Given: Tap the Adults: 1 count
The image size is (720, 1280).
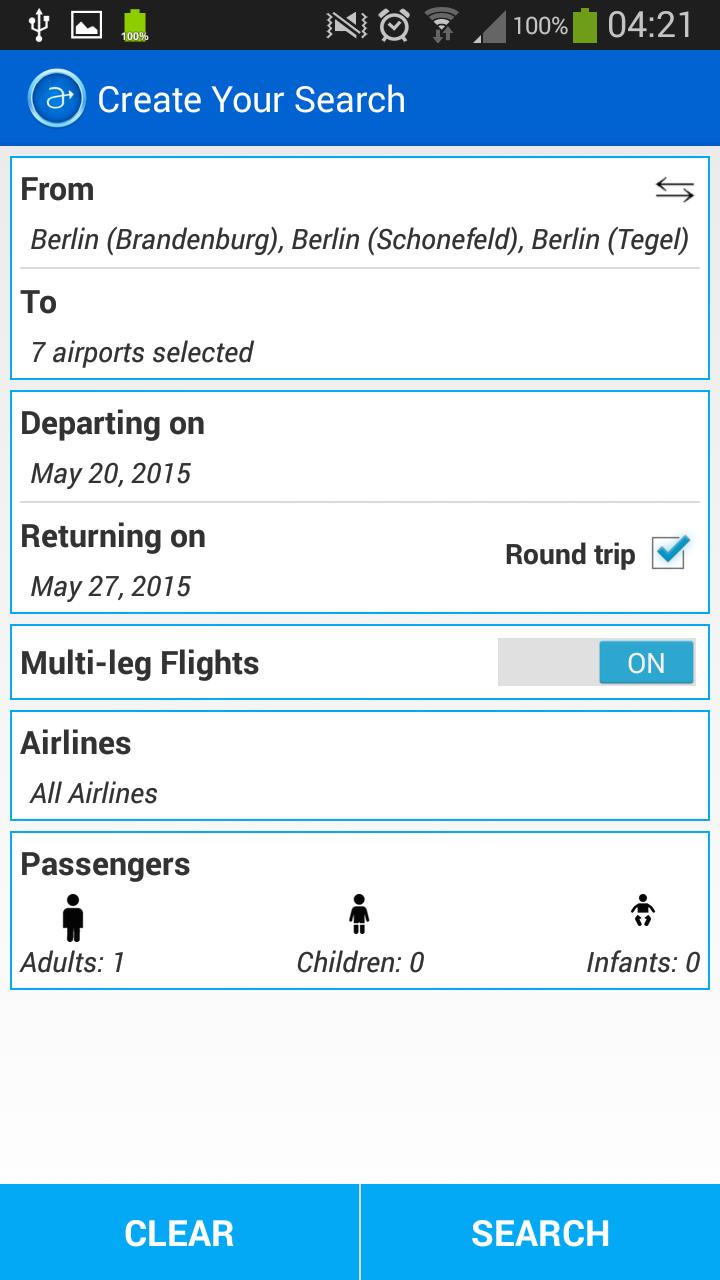Looking at the screenshot, I should point(73,962).
